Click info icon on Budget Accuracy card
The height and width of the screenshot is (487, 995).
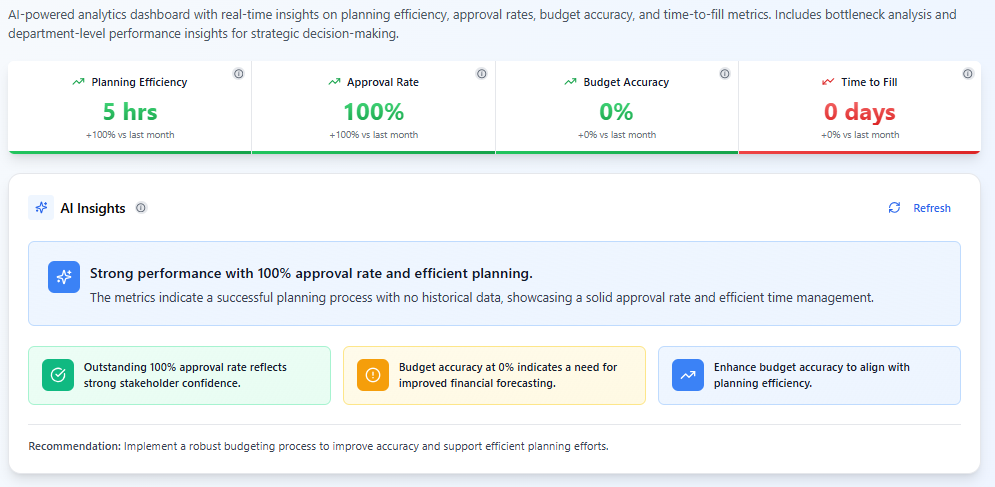pyautogui.click(x=724, y=74)
